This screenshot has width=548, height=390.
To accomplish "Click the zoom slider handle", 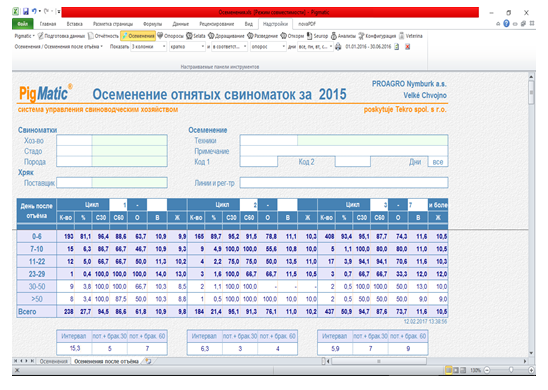I will (511, 370).
